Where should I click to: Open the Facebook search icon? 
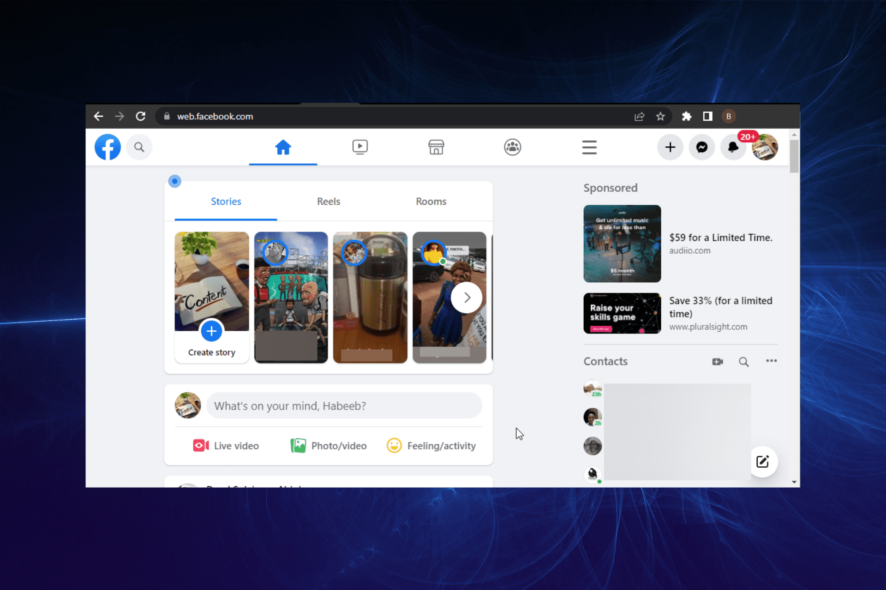[x=139, y=148]
